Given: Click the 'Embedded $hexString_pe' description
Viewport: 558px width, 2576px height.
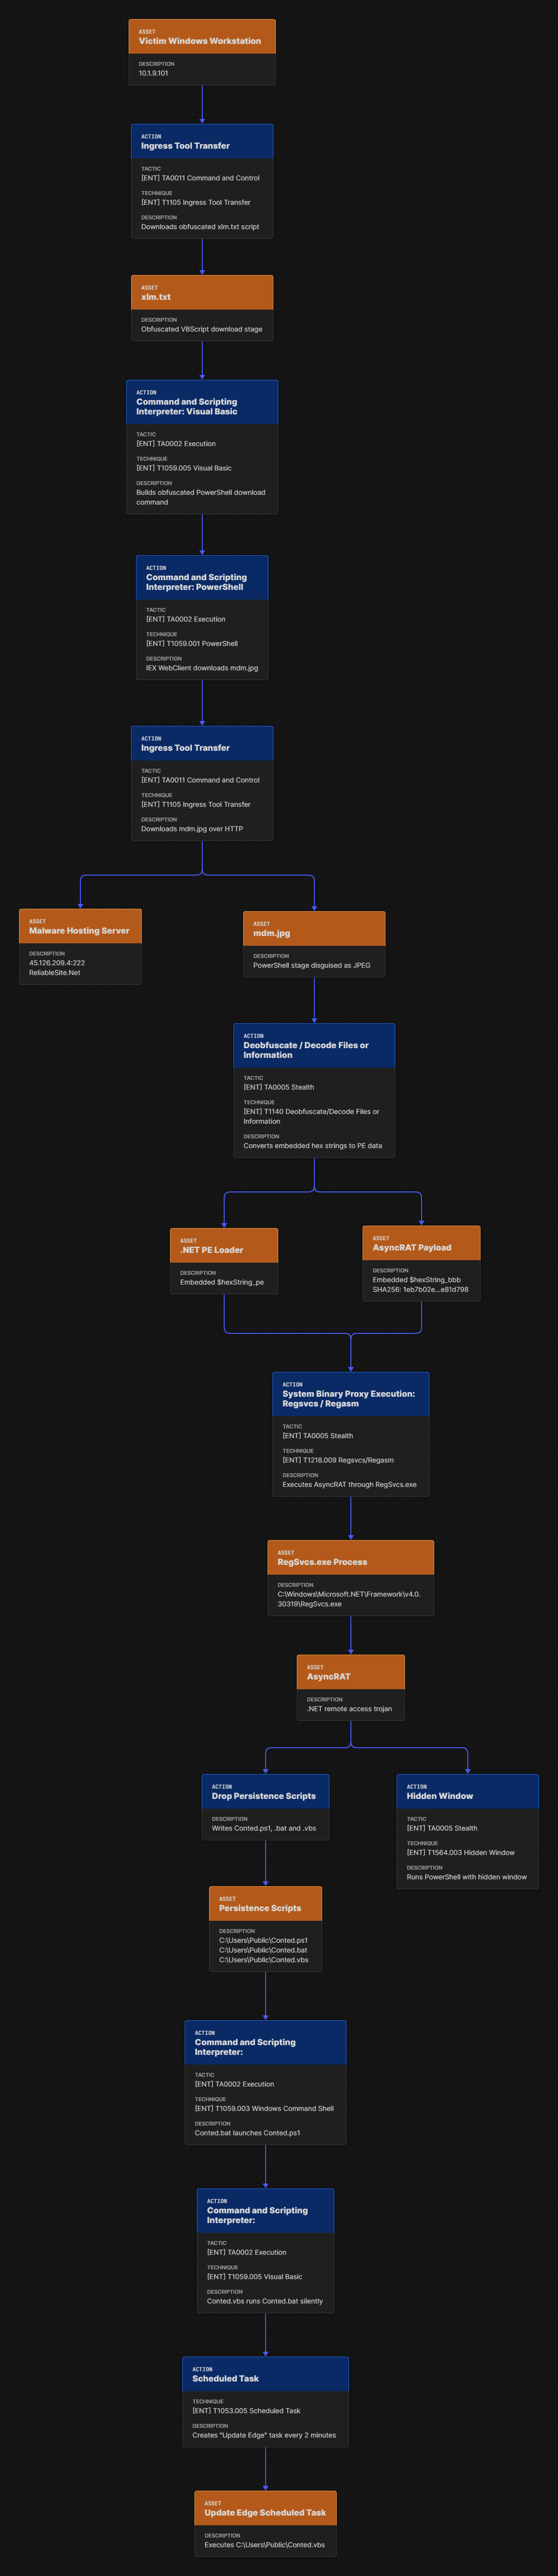Looking at the screenshot, I should click(x=222, y=1282).
